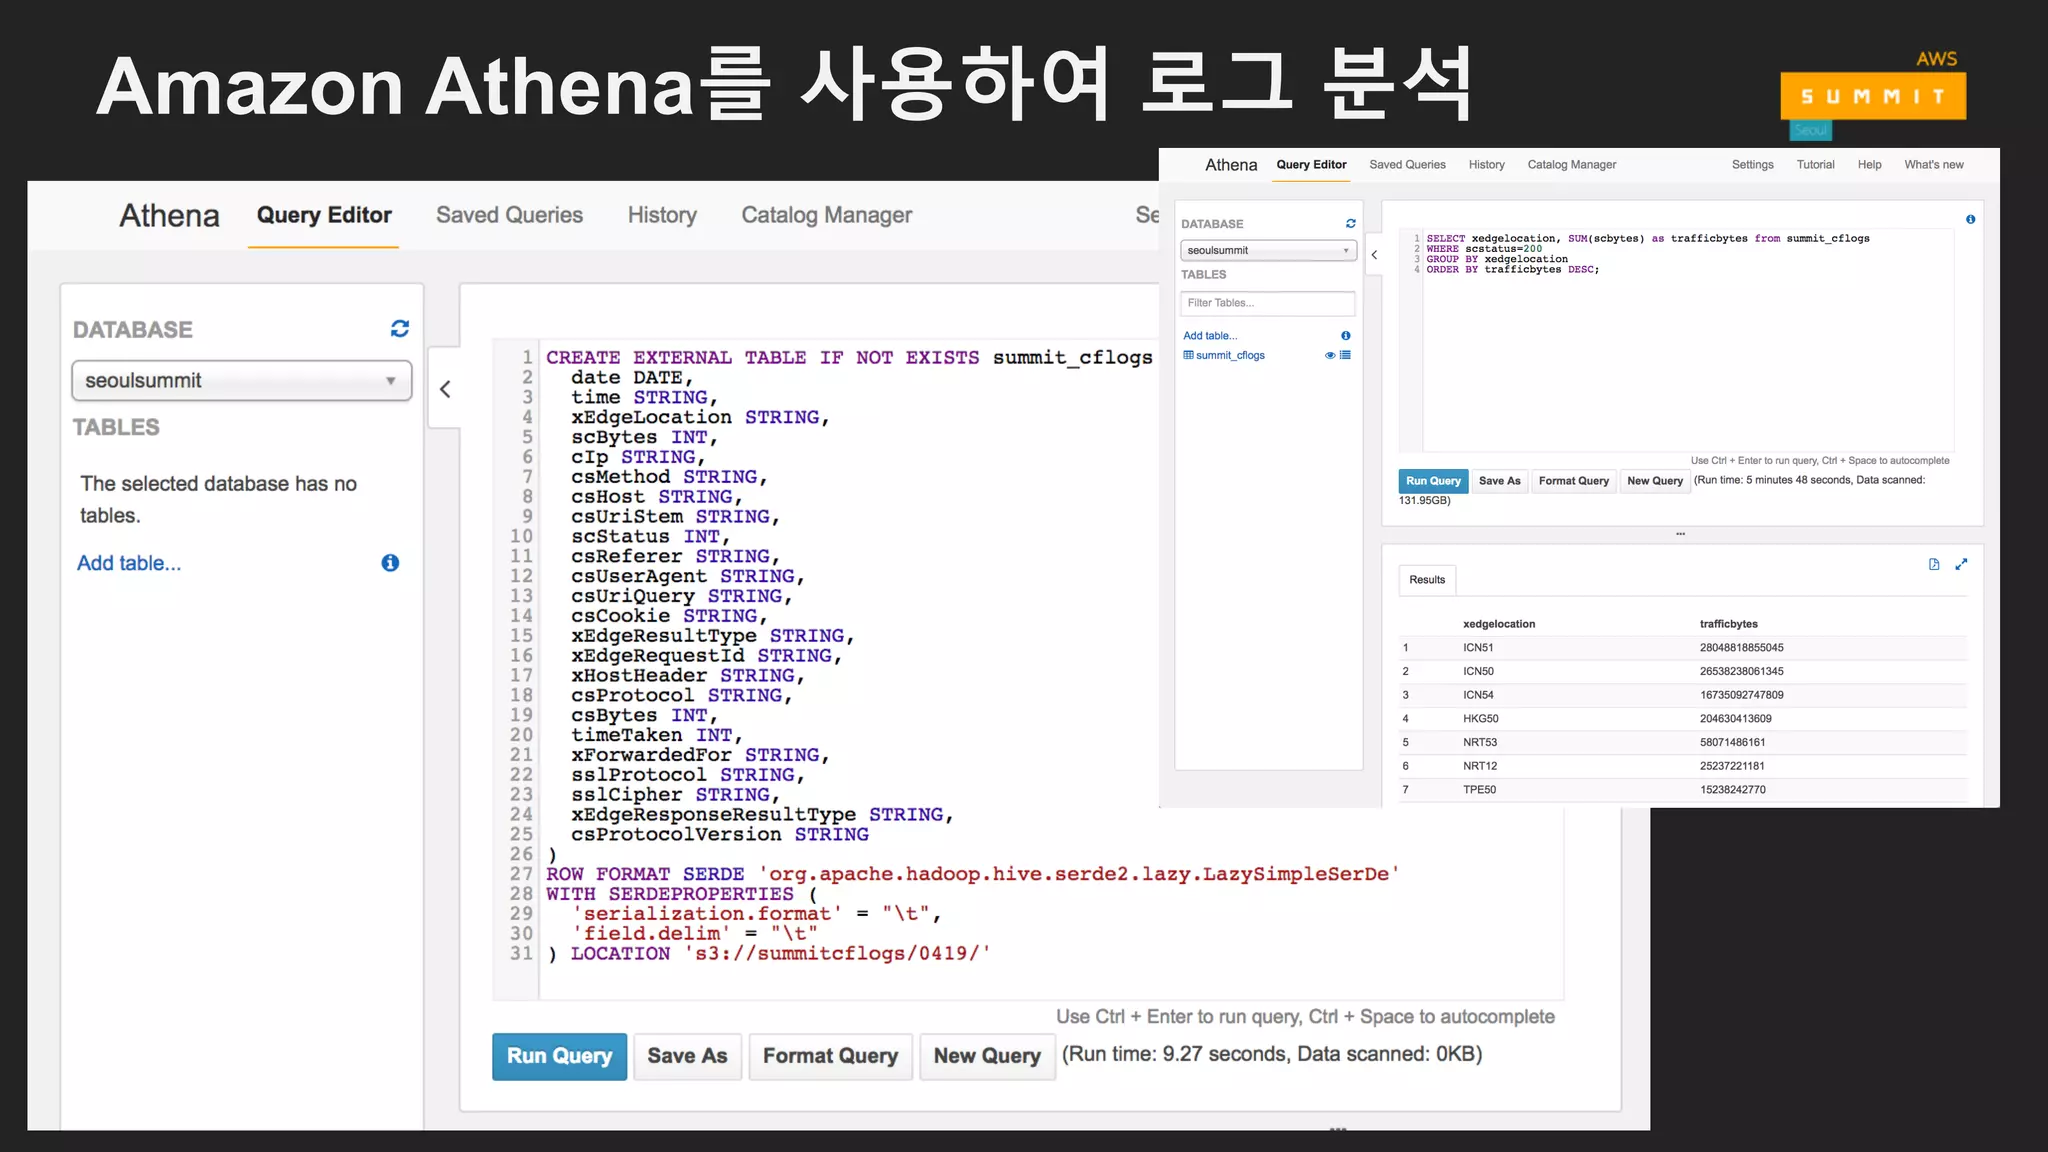Image resolution: width=2048 pixels, height=1152 pixels.
Task: Select the ICN51 result cell
Action: pos(1478,648)
